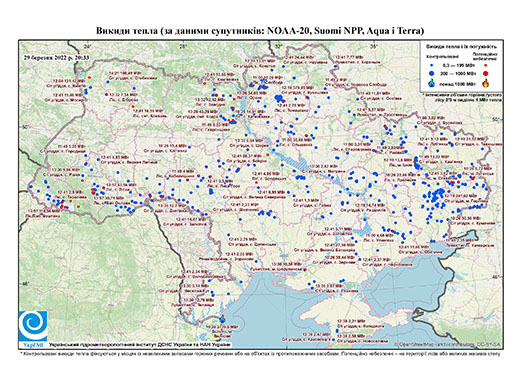Click the "Потенційно небезпечні" legend column heading

pyautogui.click(x=485, y=56)
